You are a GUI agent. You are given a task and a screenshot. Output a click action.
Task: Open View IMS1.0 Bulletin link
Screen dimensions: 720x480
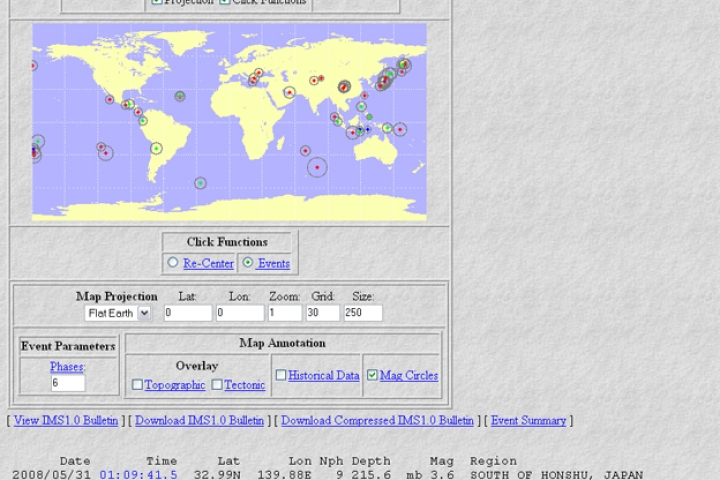[66, 420]
